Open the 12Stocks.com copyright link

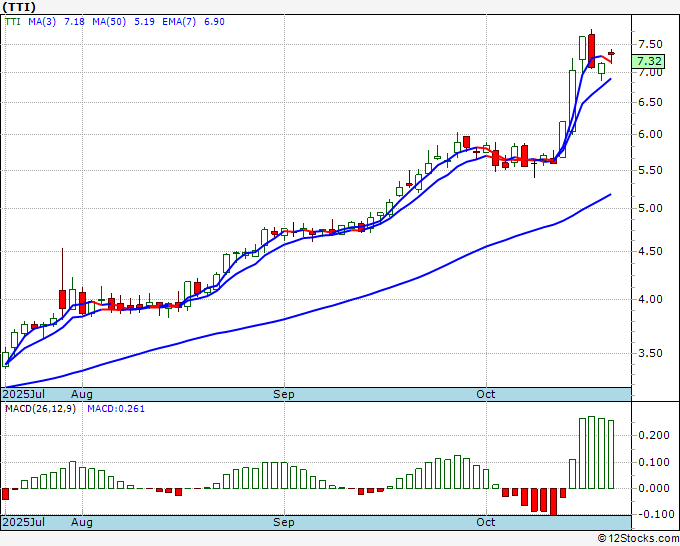pos(638,538)
